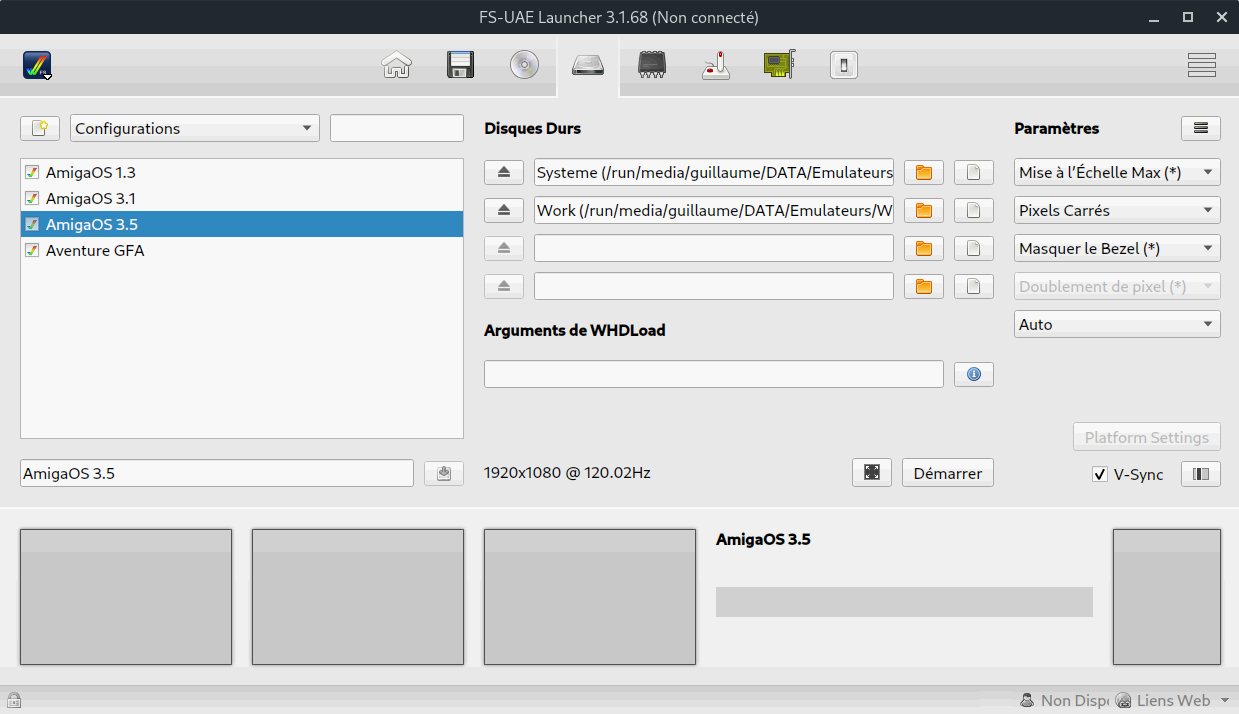Click the second screenshot thumbnail
This screenshot has width=1239, height=714.
click(x=358, y=597)
